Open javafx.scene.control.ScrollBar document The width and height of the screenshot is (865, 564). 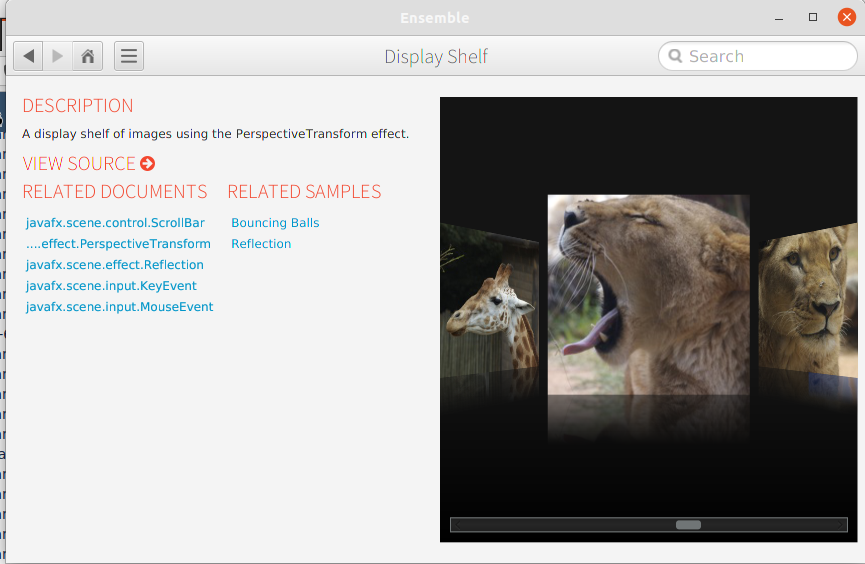click(x=115, y=223)
